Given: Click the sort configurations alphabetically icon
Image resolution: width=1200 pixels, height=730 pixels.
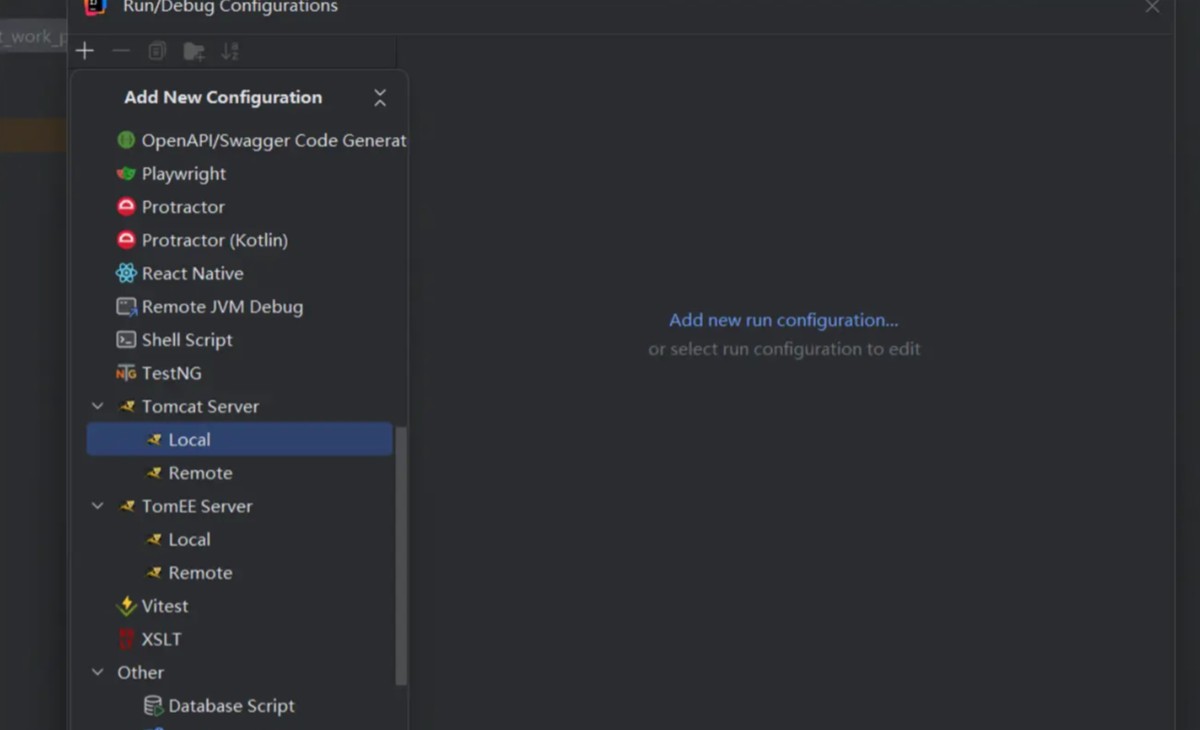Looking at the screenshot, I should click(230, 51).
